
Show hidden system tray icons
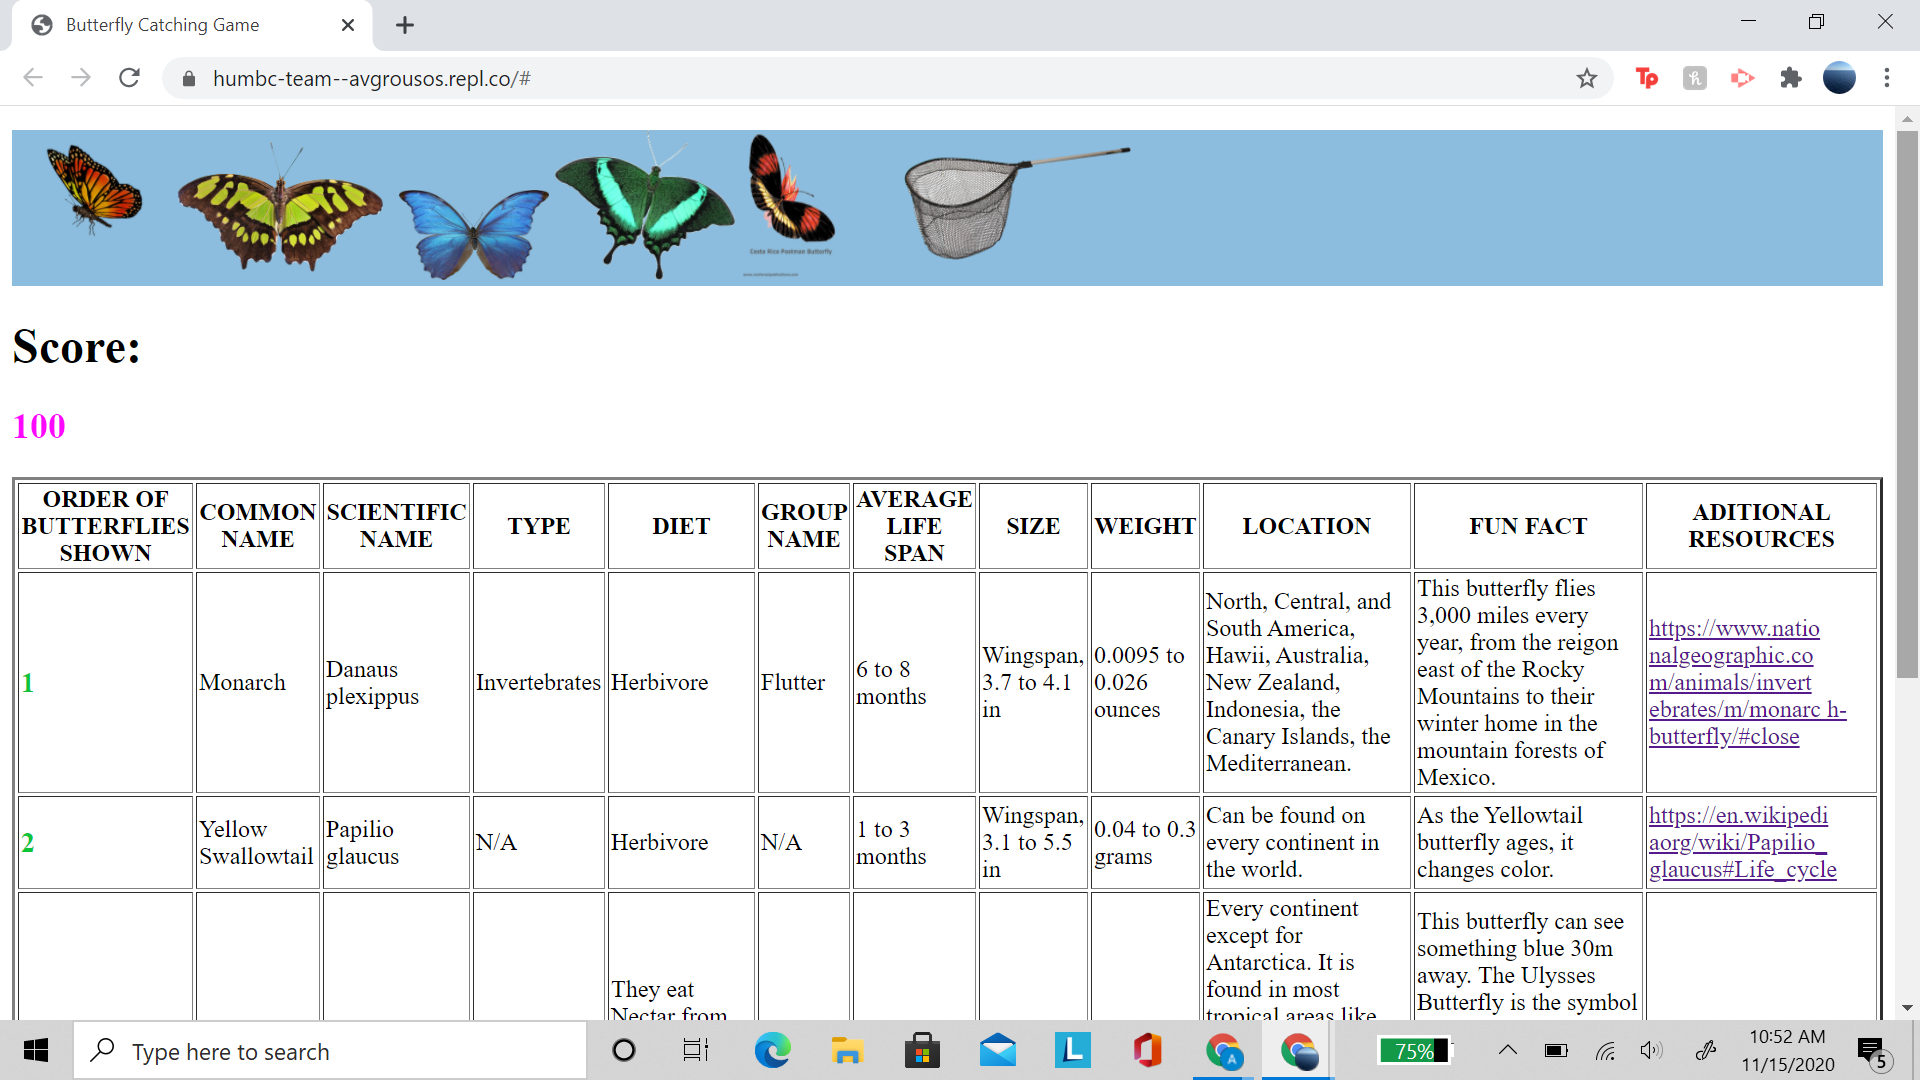click(1507, 1050)
